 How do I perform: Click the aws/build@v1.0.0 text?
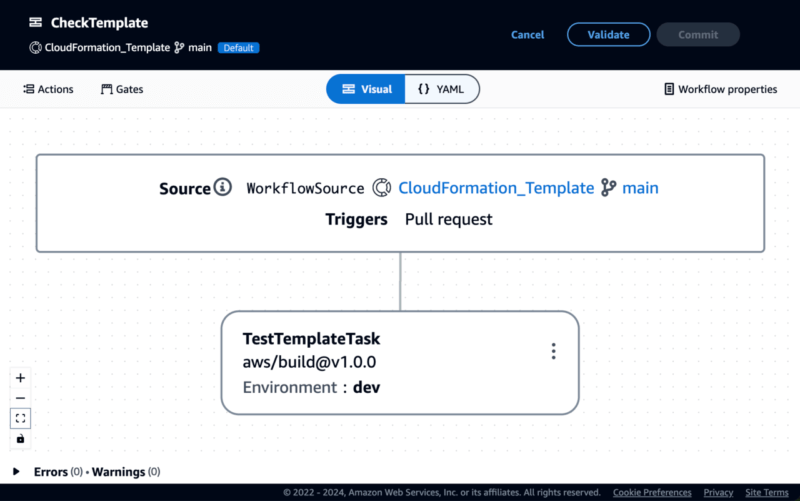(x=309, y=362)
